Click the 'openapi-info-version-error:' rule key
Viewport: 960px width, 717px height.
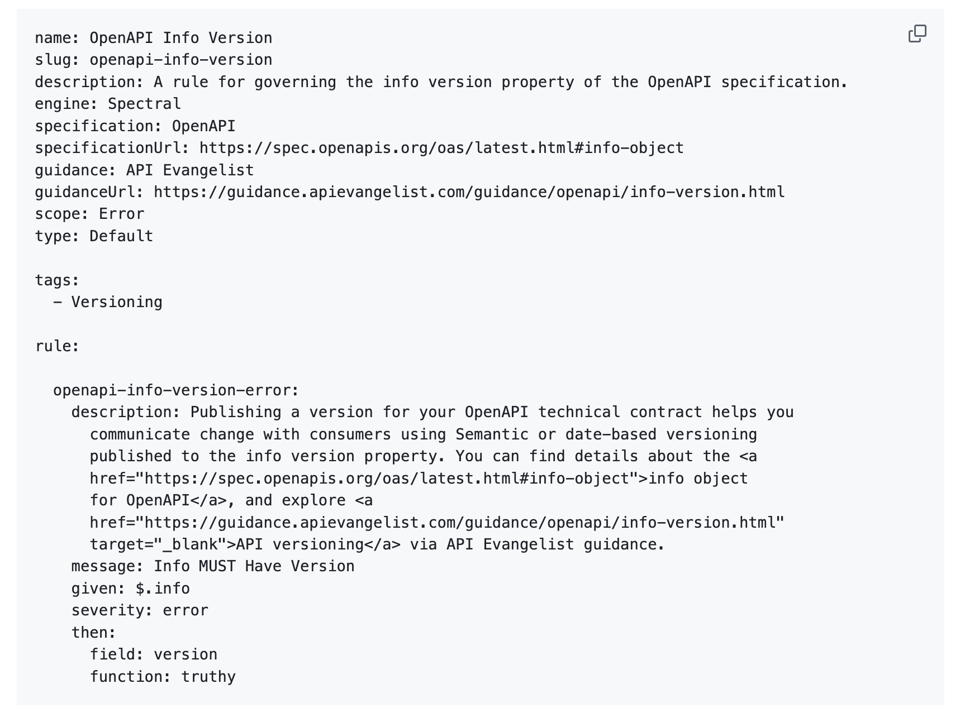pos(176,390)
